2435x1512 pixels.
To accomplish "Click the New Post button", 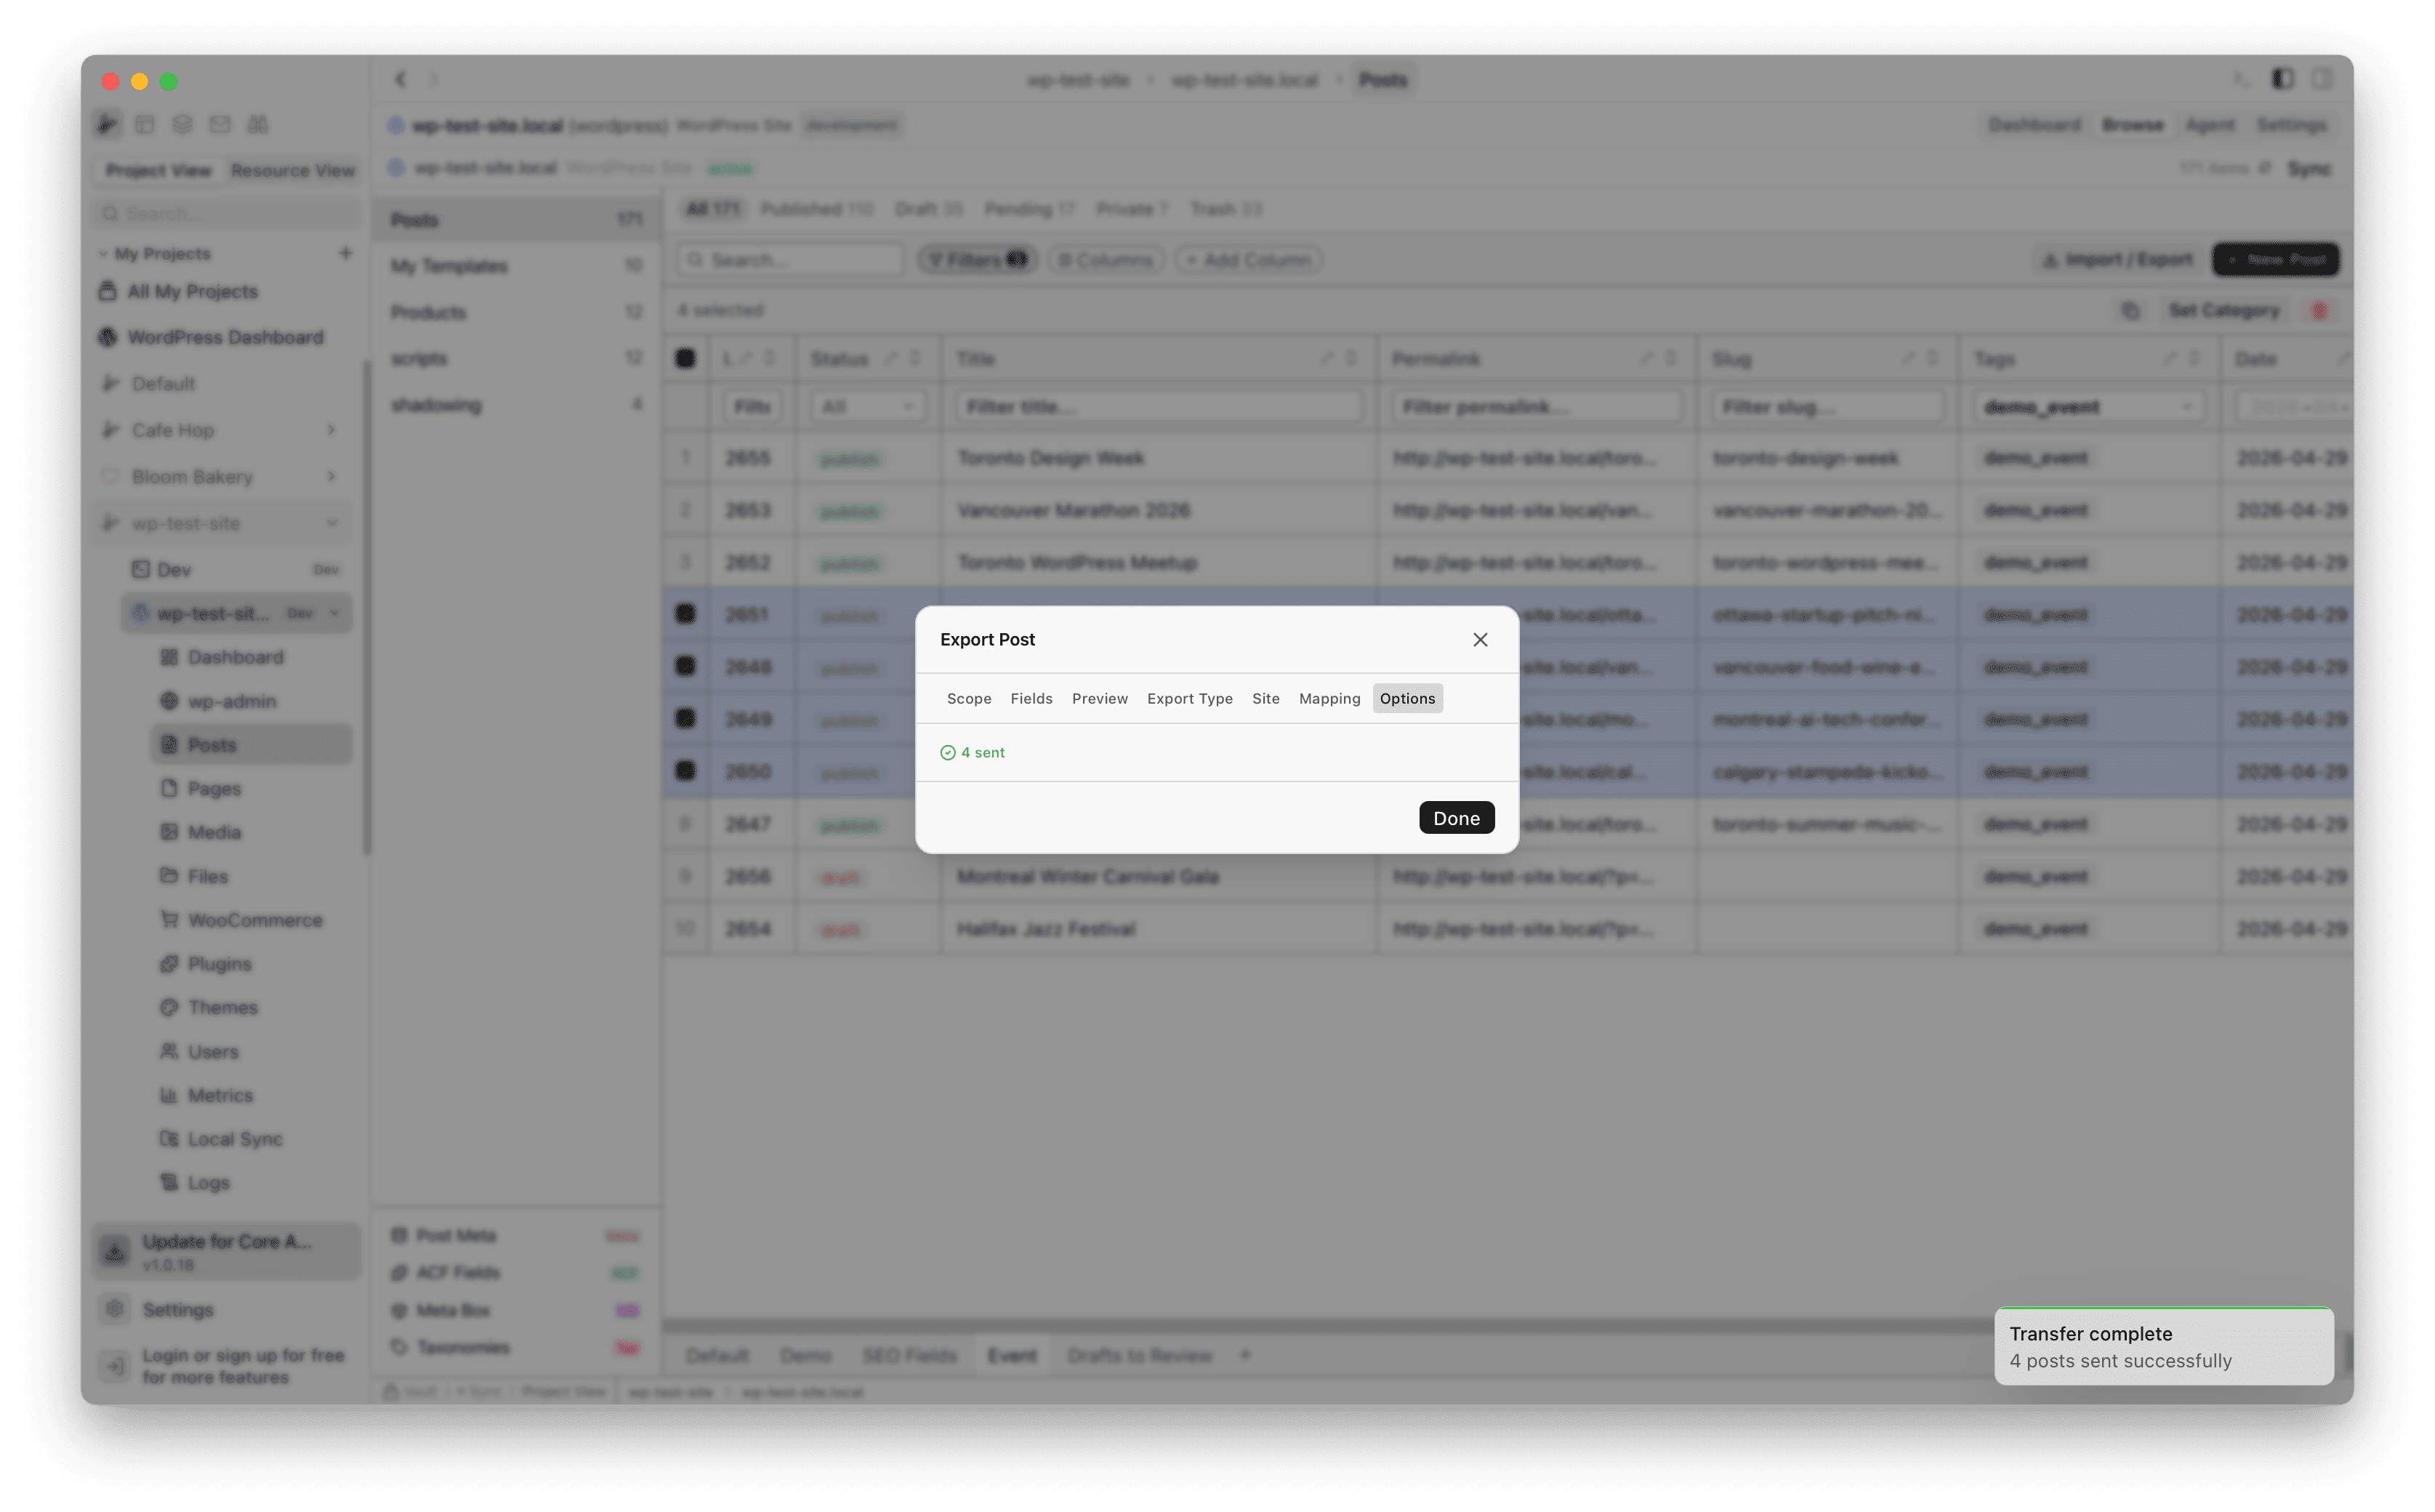I will coord(2275,260).
